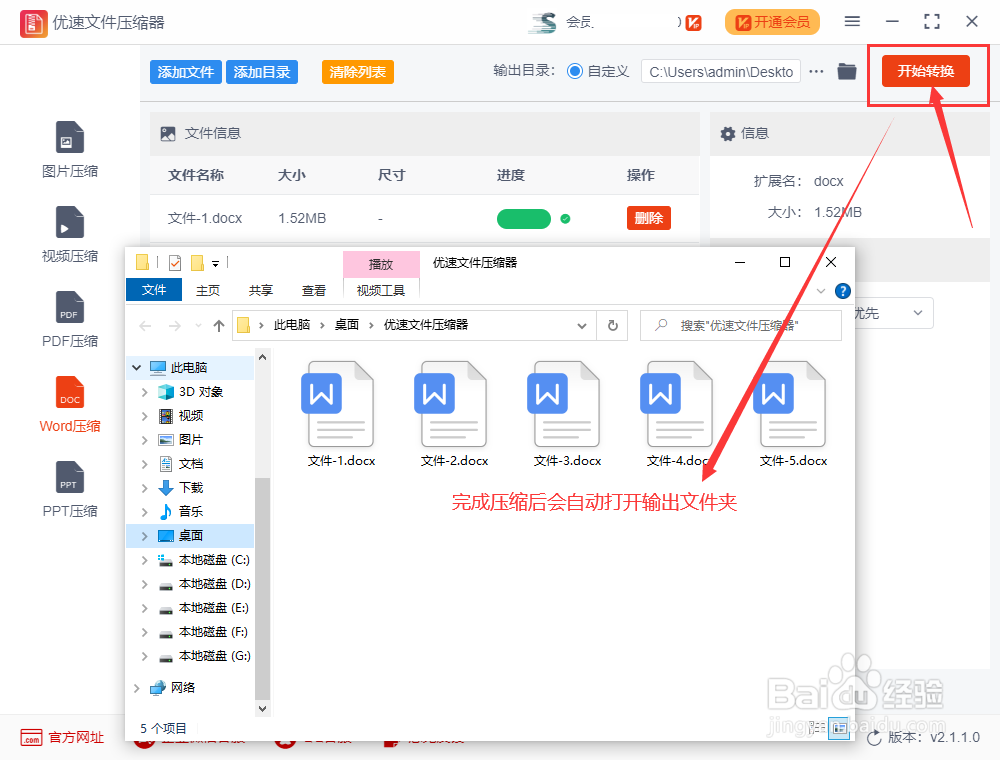
Task: Click the Explorer nav pane scrollbar down arrow
Action: [262, 708]
